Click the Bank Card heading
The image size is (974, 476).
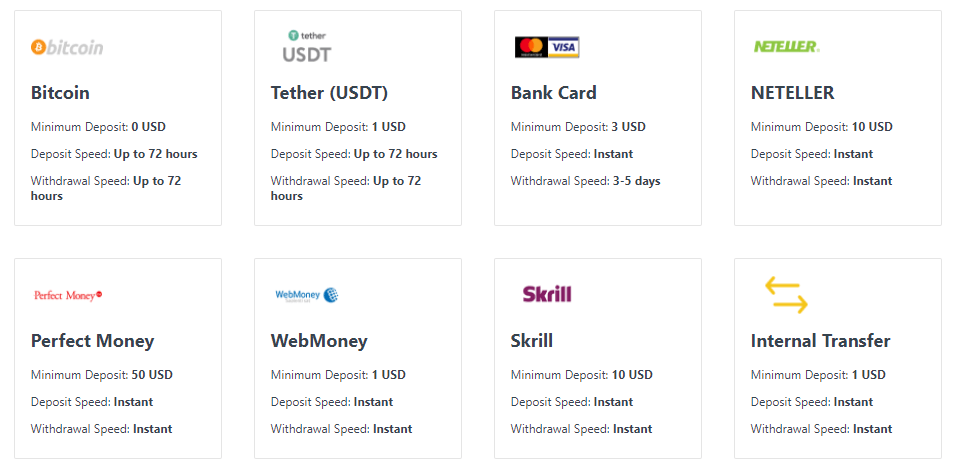pos(553,93)
